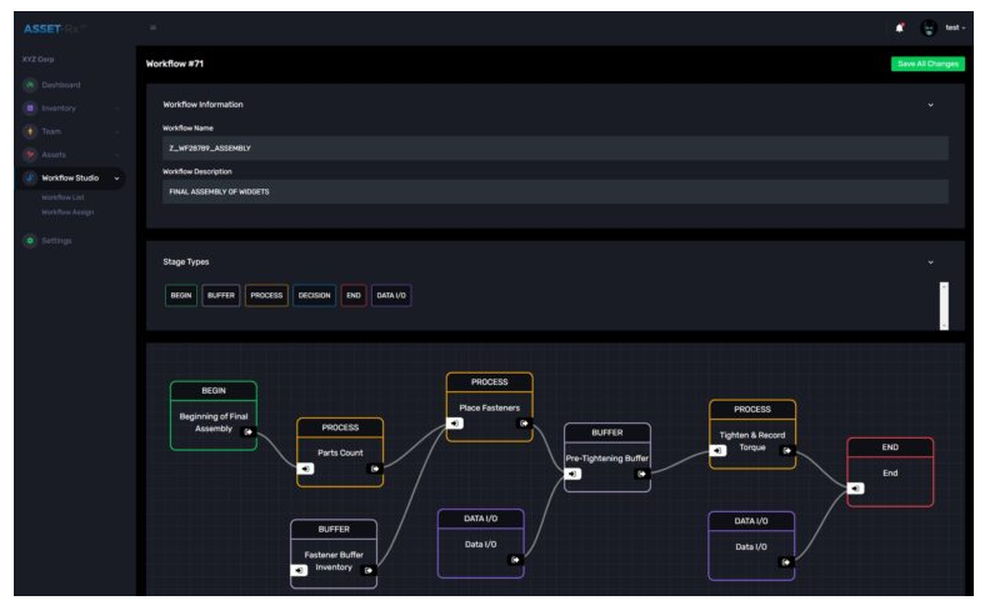
Task: Click output port of right Data I/O node
Action: tap(786, 562)
